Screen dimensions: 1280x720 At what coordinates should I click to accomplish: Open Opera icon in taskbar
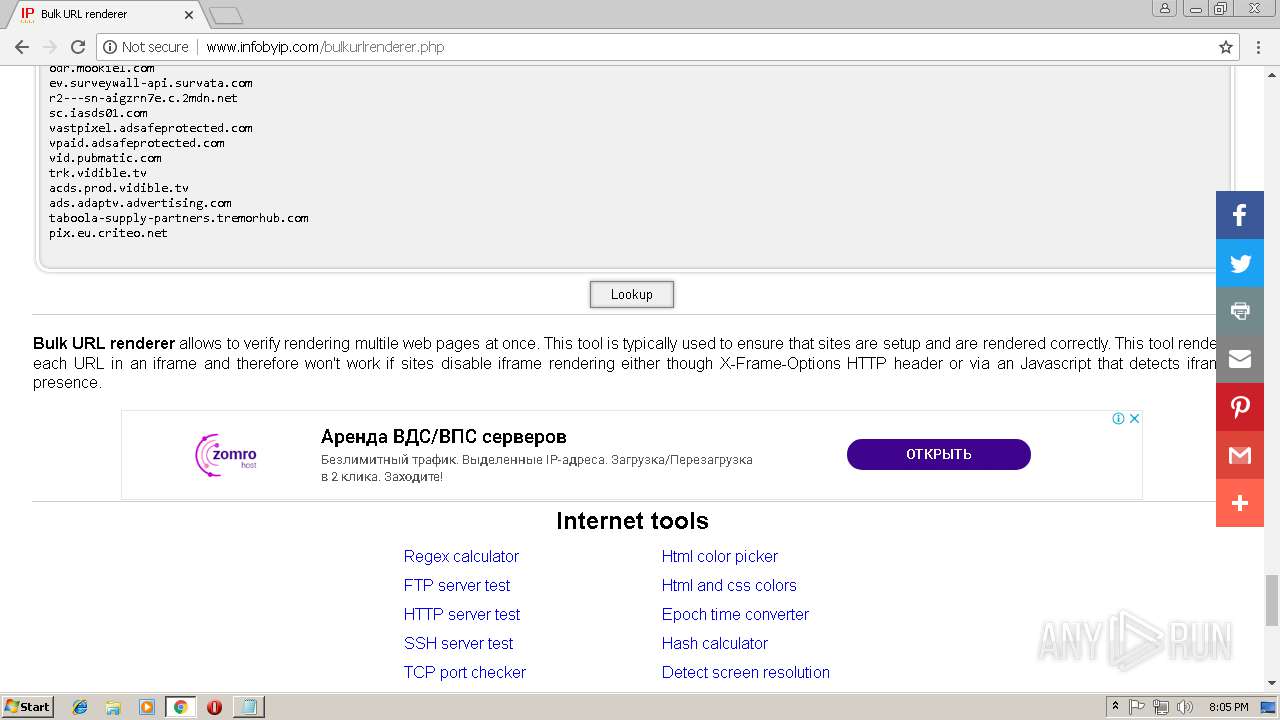click(x=214, y=707)
